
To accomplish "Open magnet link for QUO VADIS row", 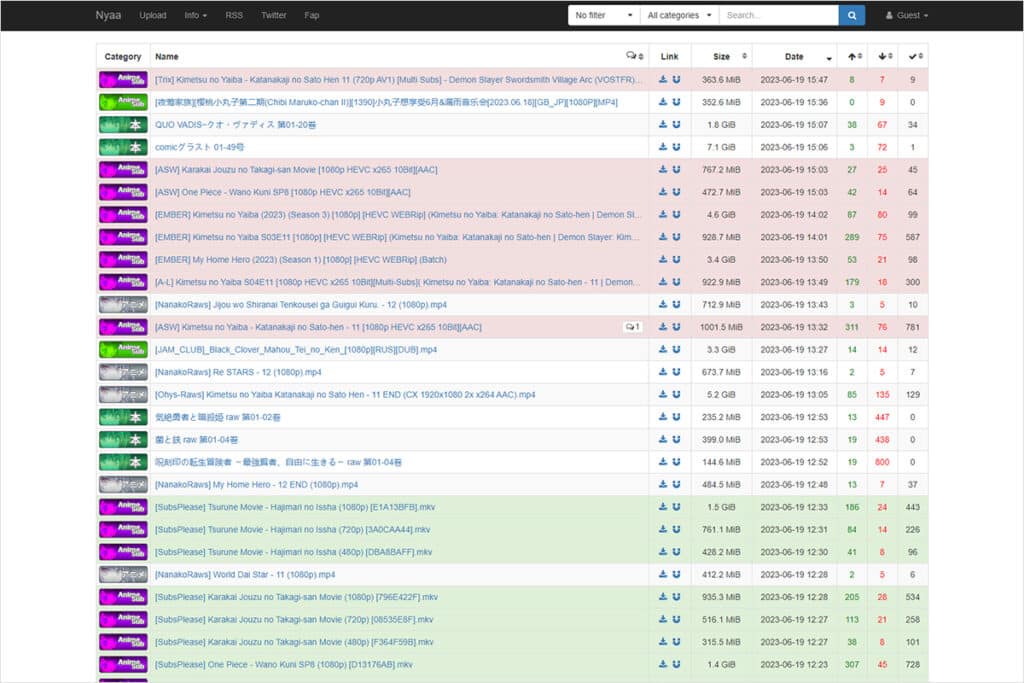I will pyautogui.click(x=676, y=125).
